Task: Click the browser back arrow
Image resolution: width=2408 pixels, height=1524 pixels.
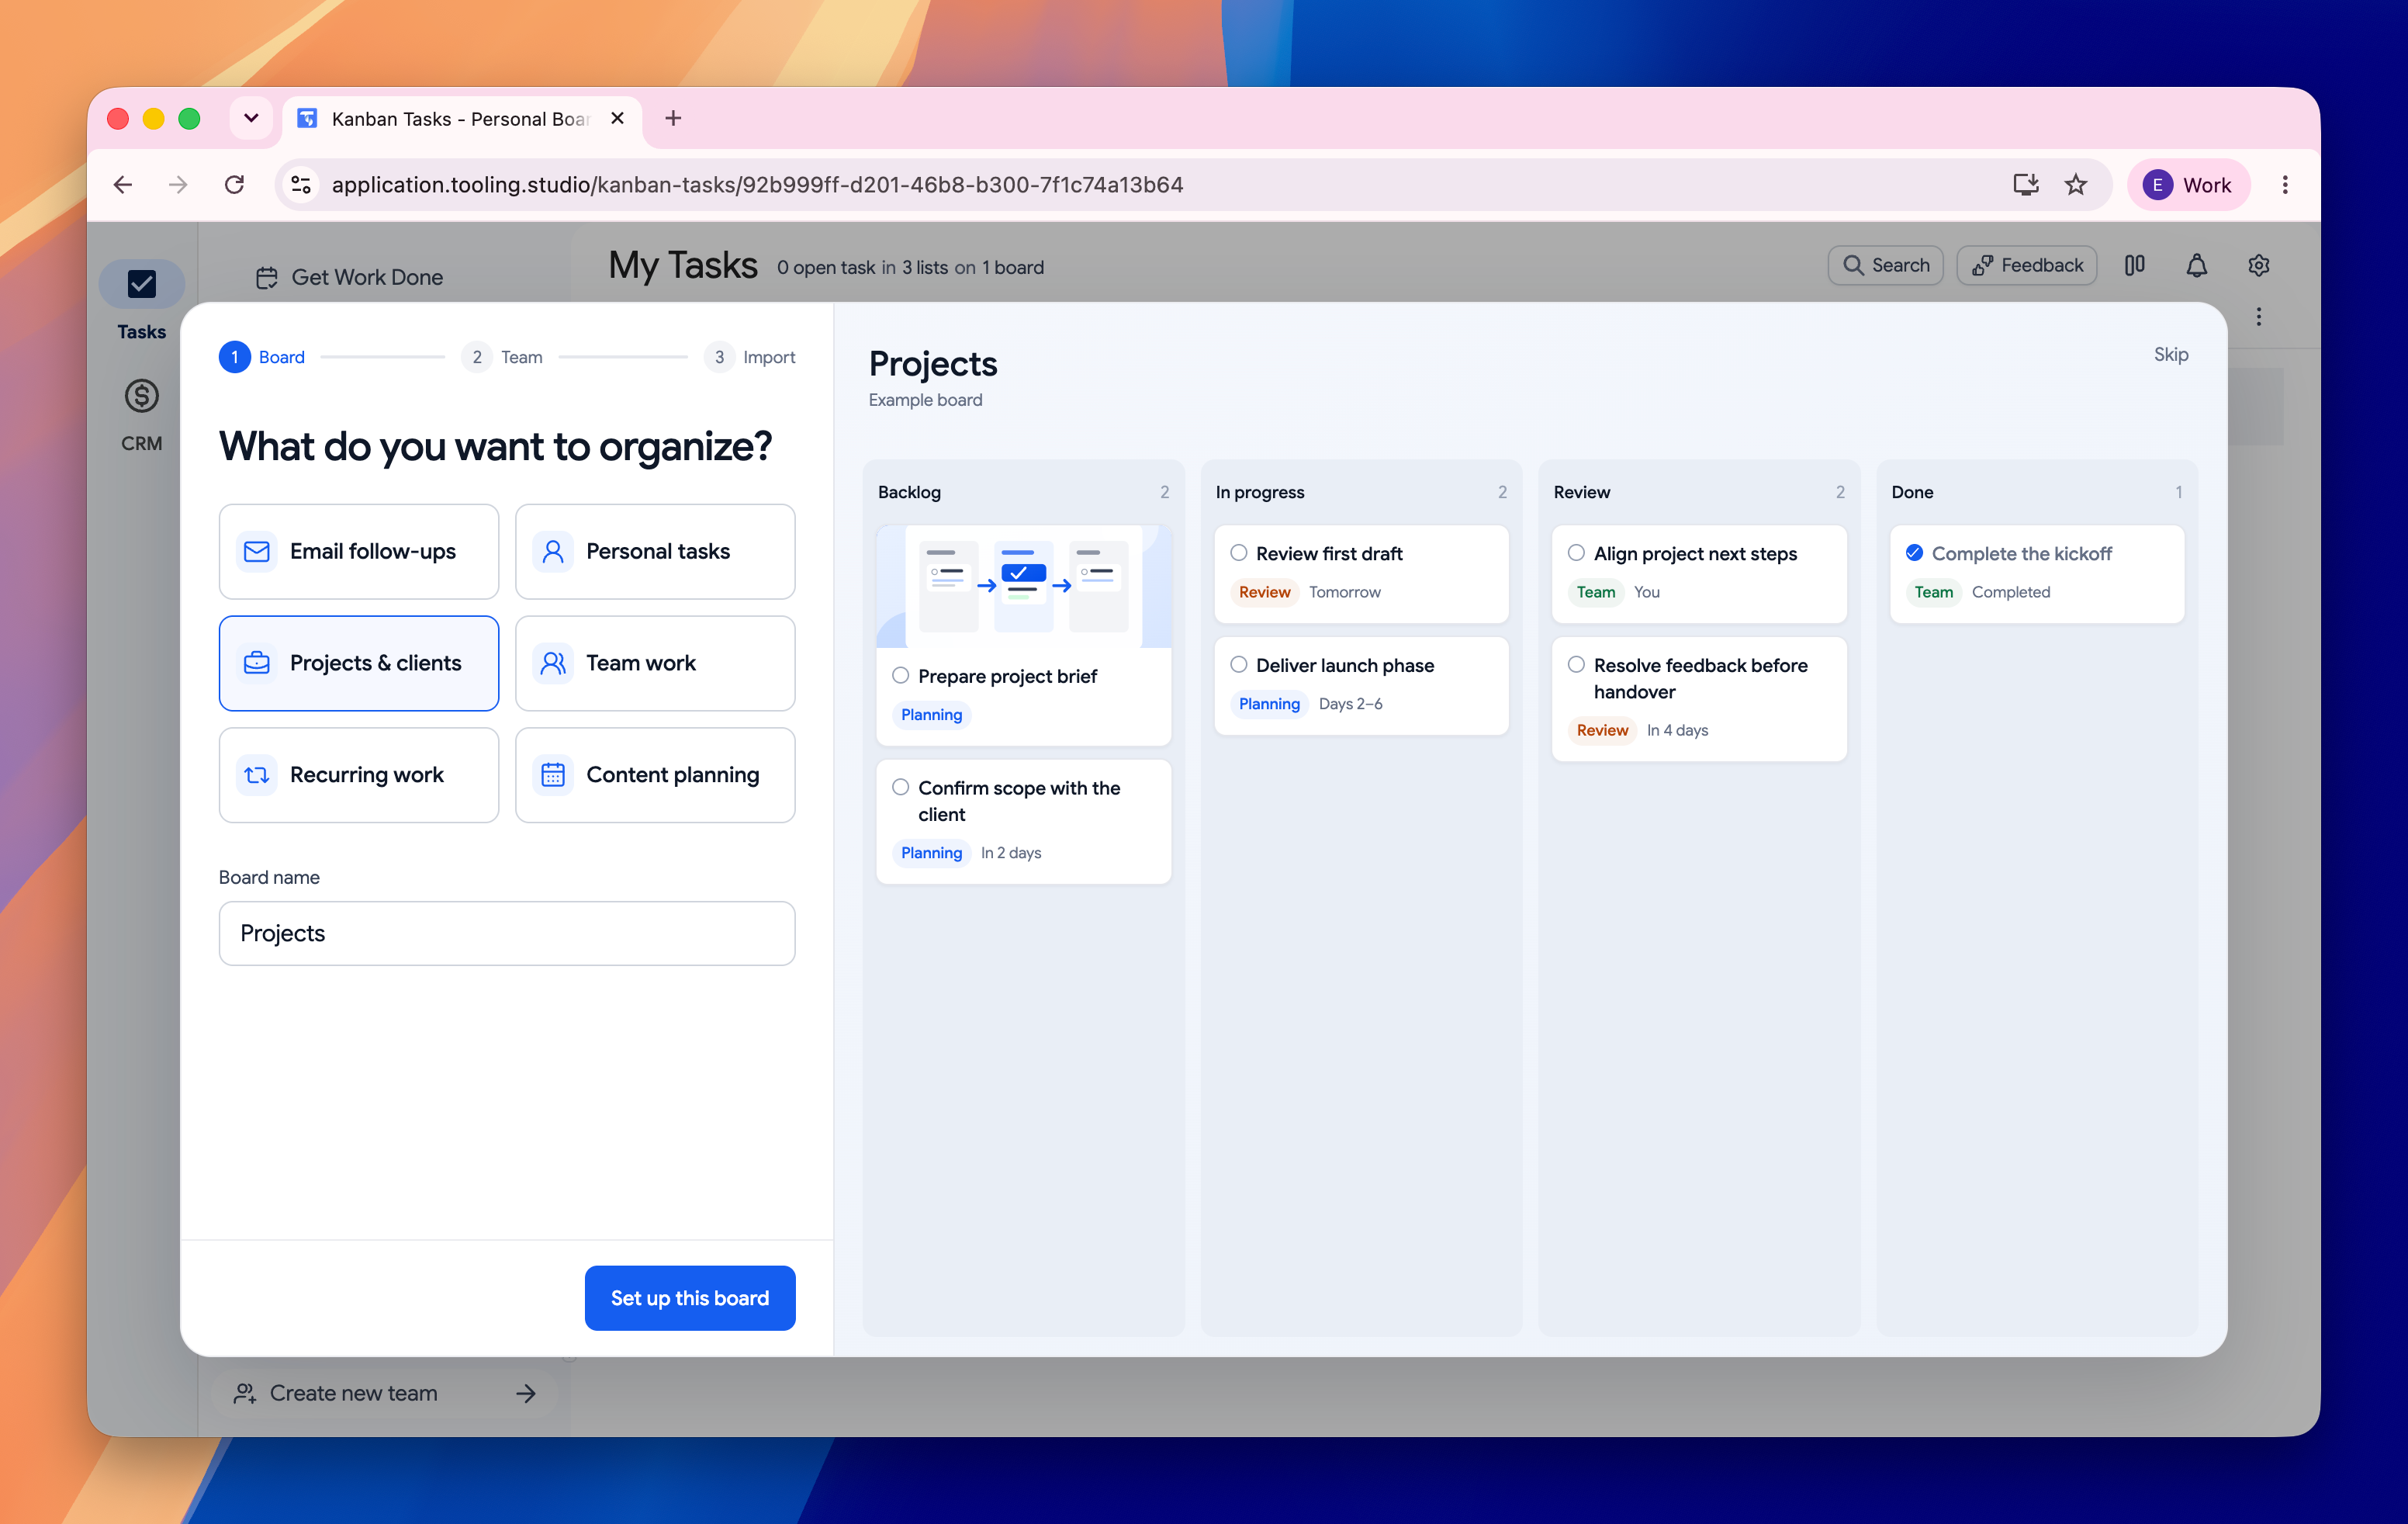Action: (x=123, y=184)
